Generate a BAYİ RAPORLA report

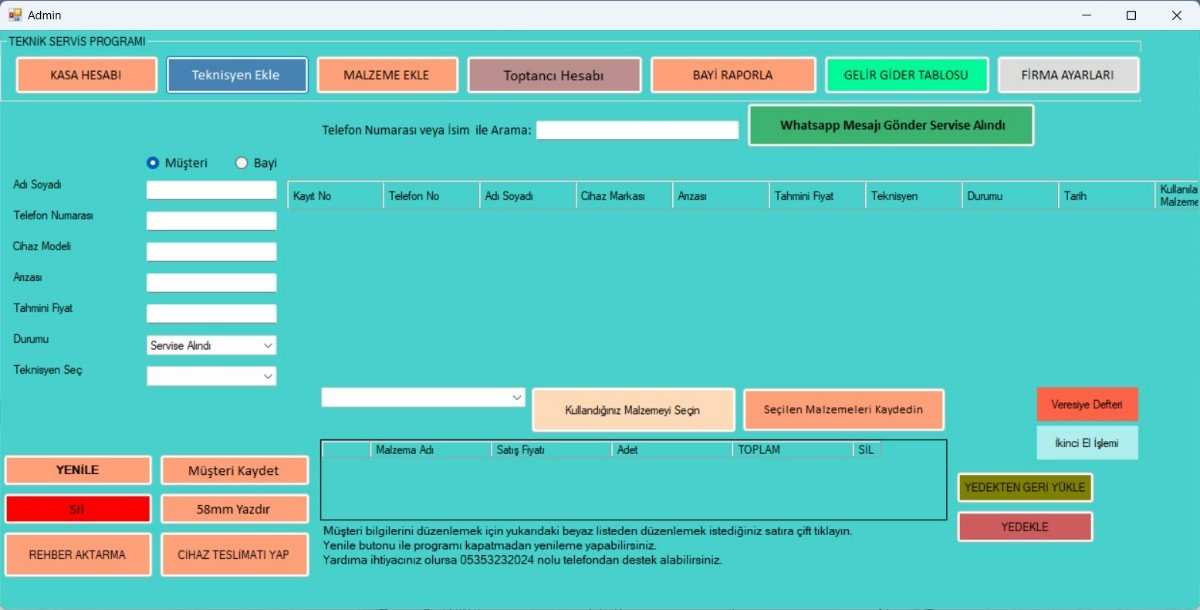pyautogui.click(x=733, y=74)
